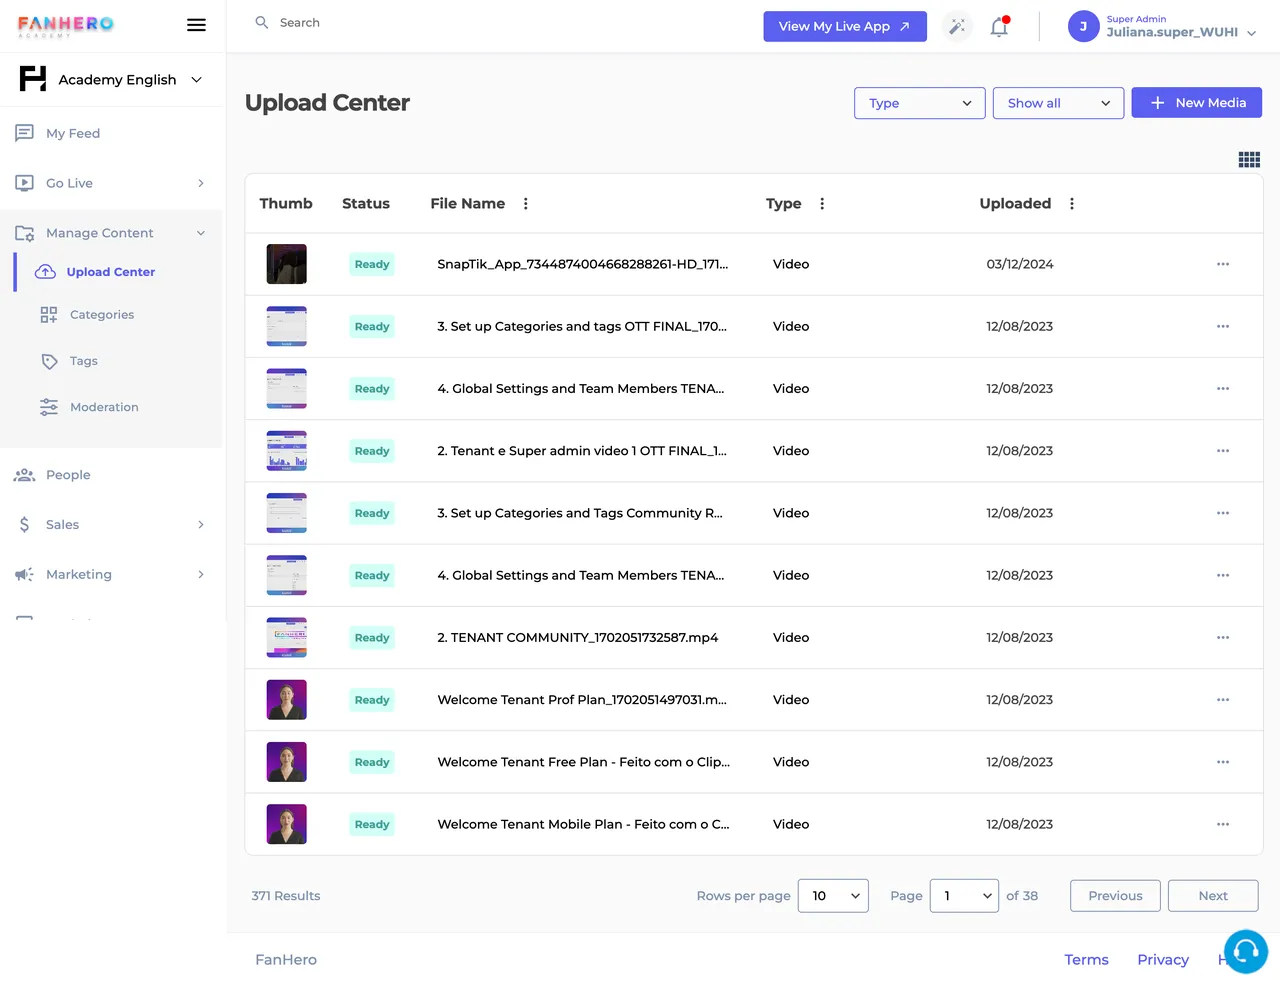Viewport: 1280px width, 986px height.
Task: Click the Tags label icon
Action: (49, 361)
